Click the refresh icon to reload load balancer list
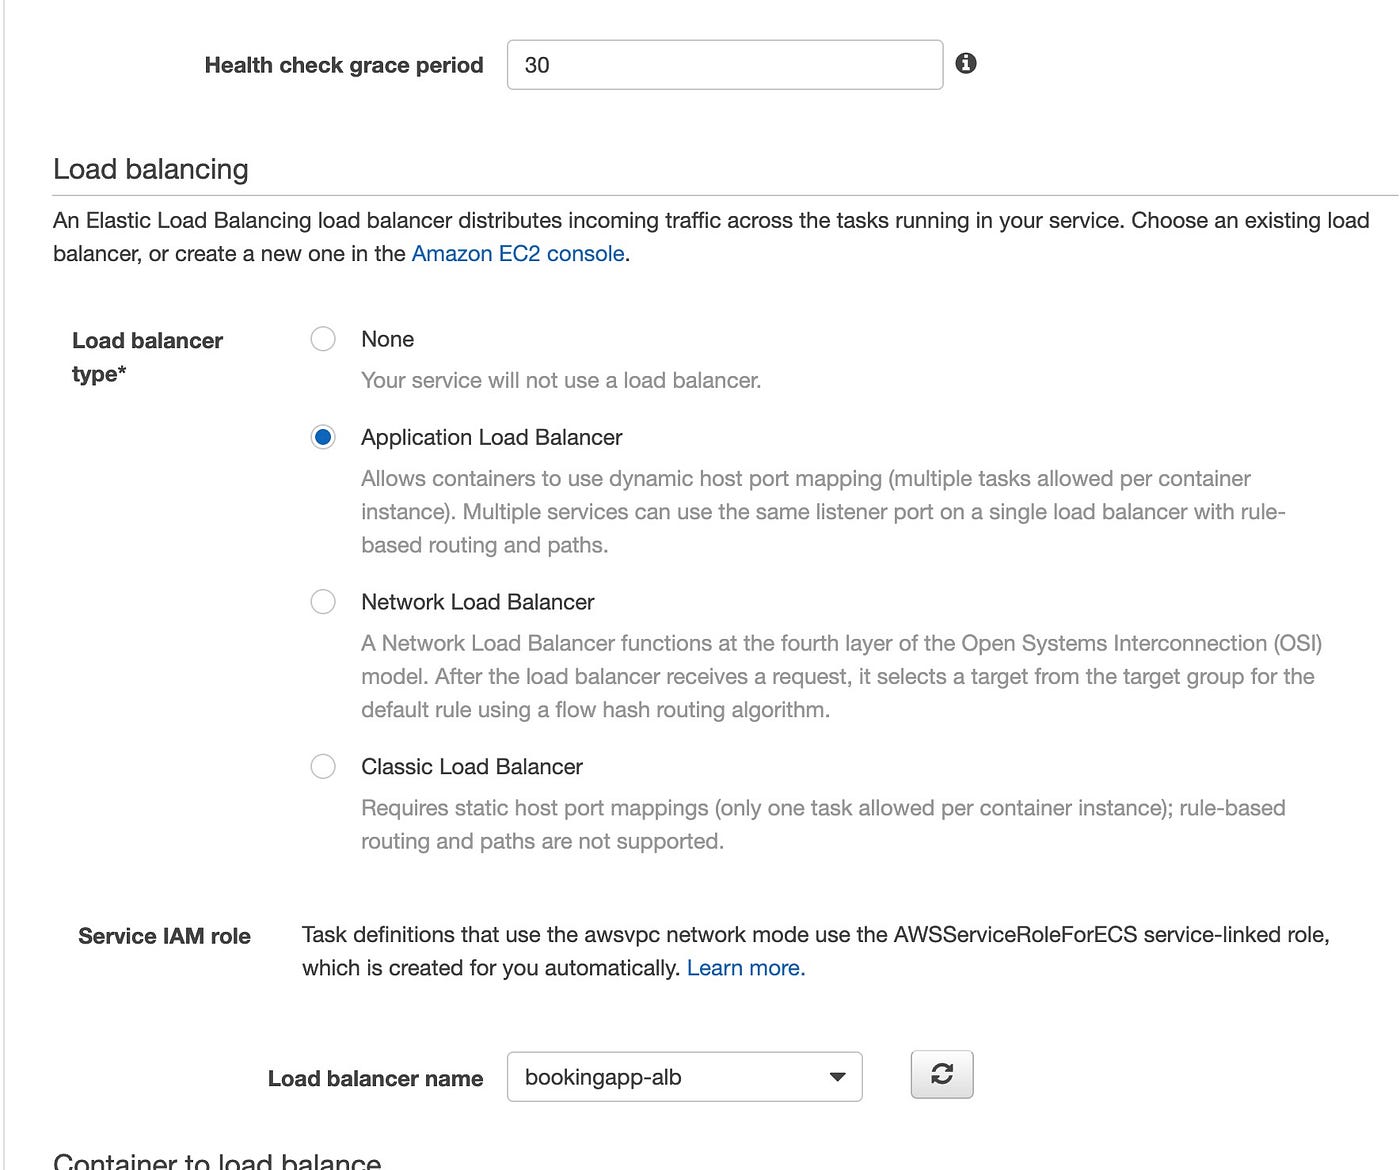The image size is (1400, 1170). click(x=941, y=1074)
